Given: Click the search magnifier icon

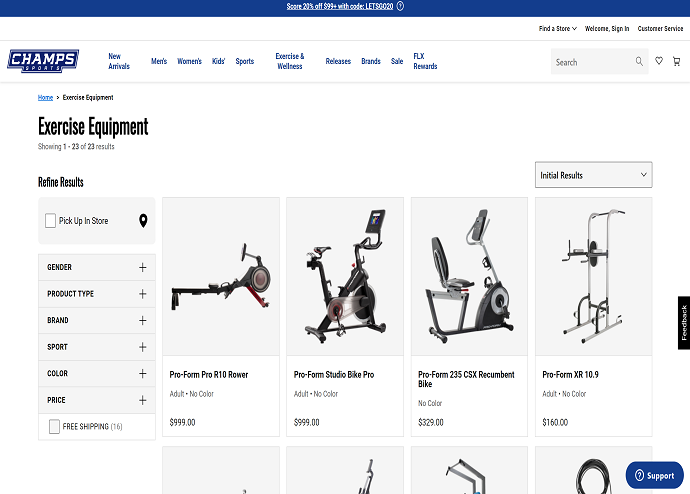Looking at the screenshot, I should [x=639, y=62].
